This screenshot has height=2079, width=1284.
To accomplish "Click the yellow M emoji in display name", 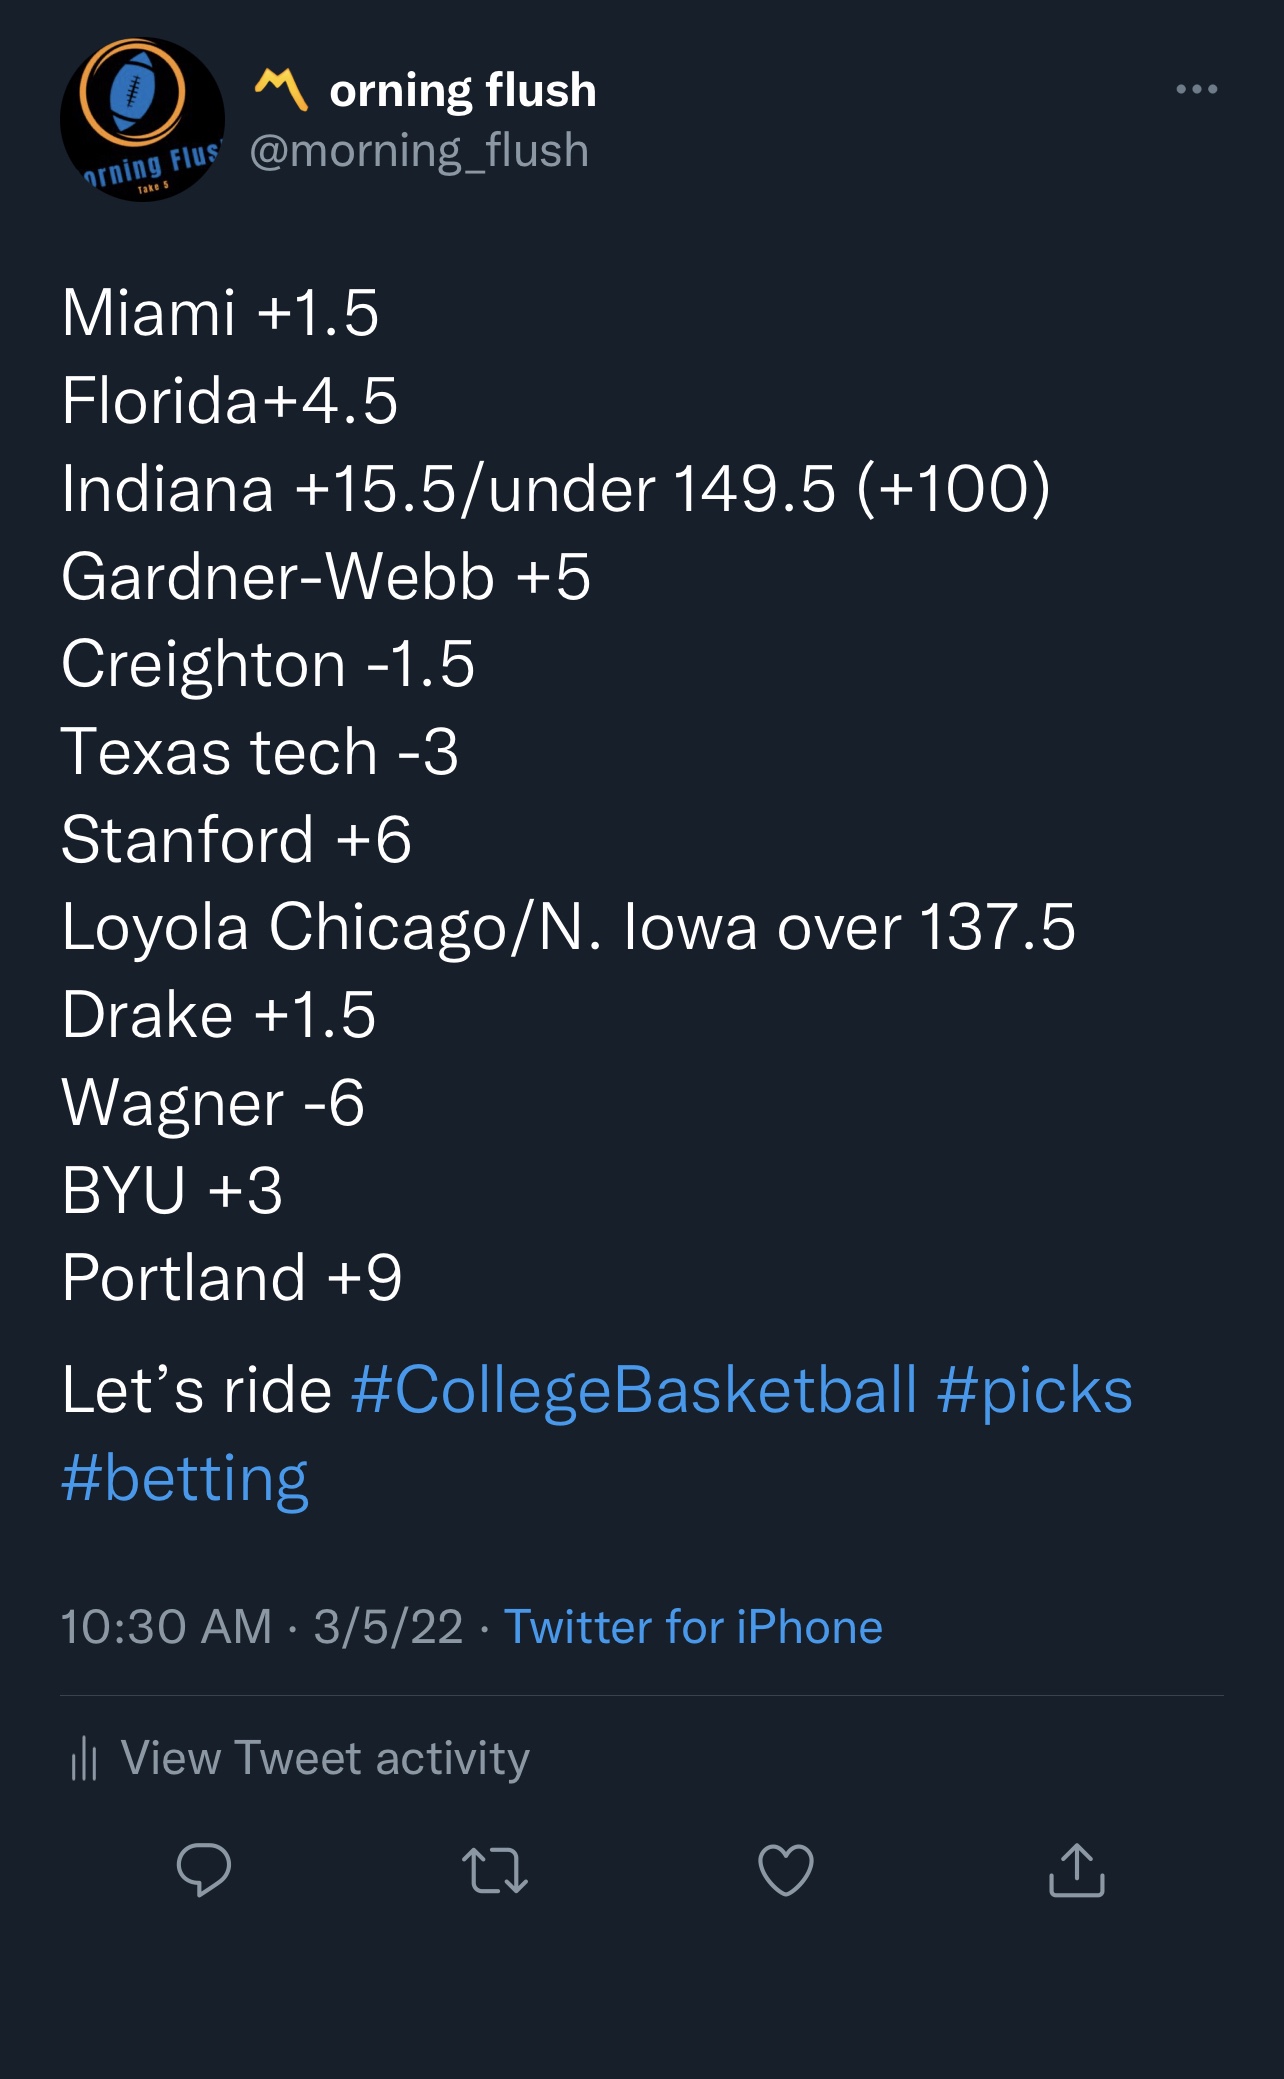I will pos(281,89).
